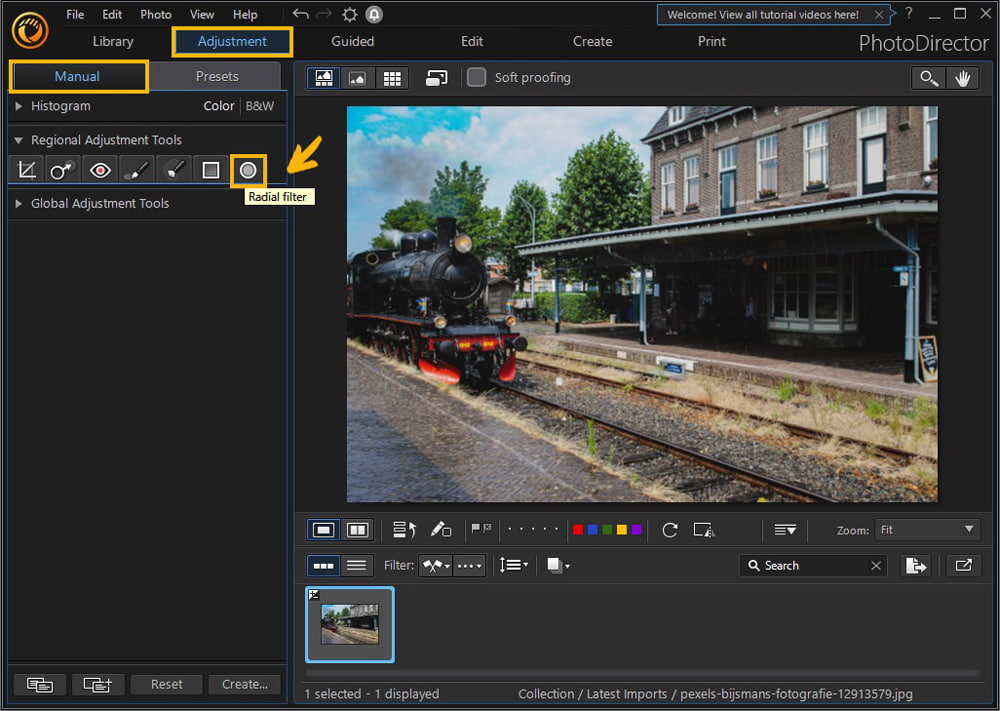Image resolution: width=1000 pixels, height=711 pixels.
Task: Select the Radial Filter tool
Action: click(247, 169)
